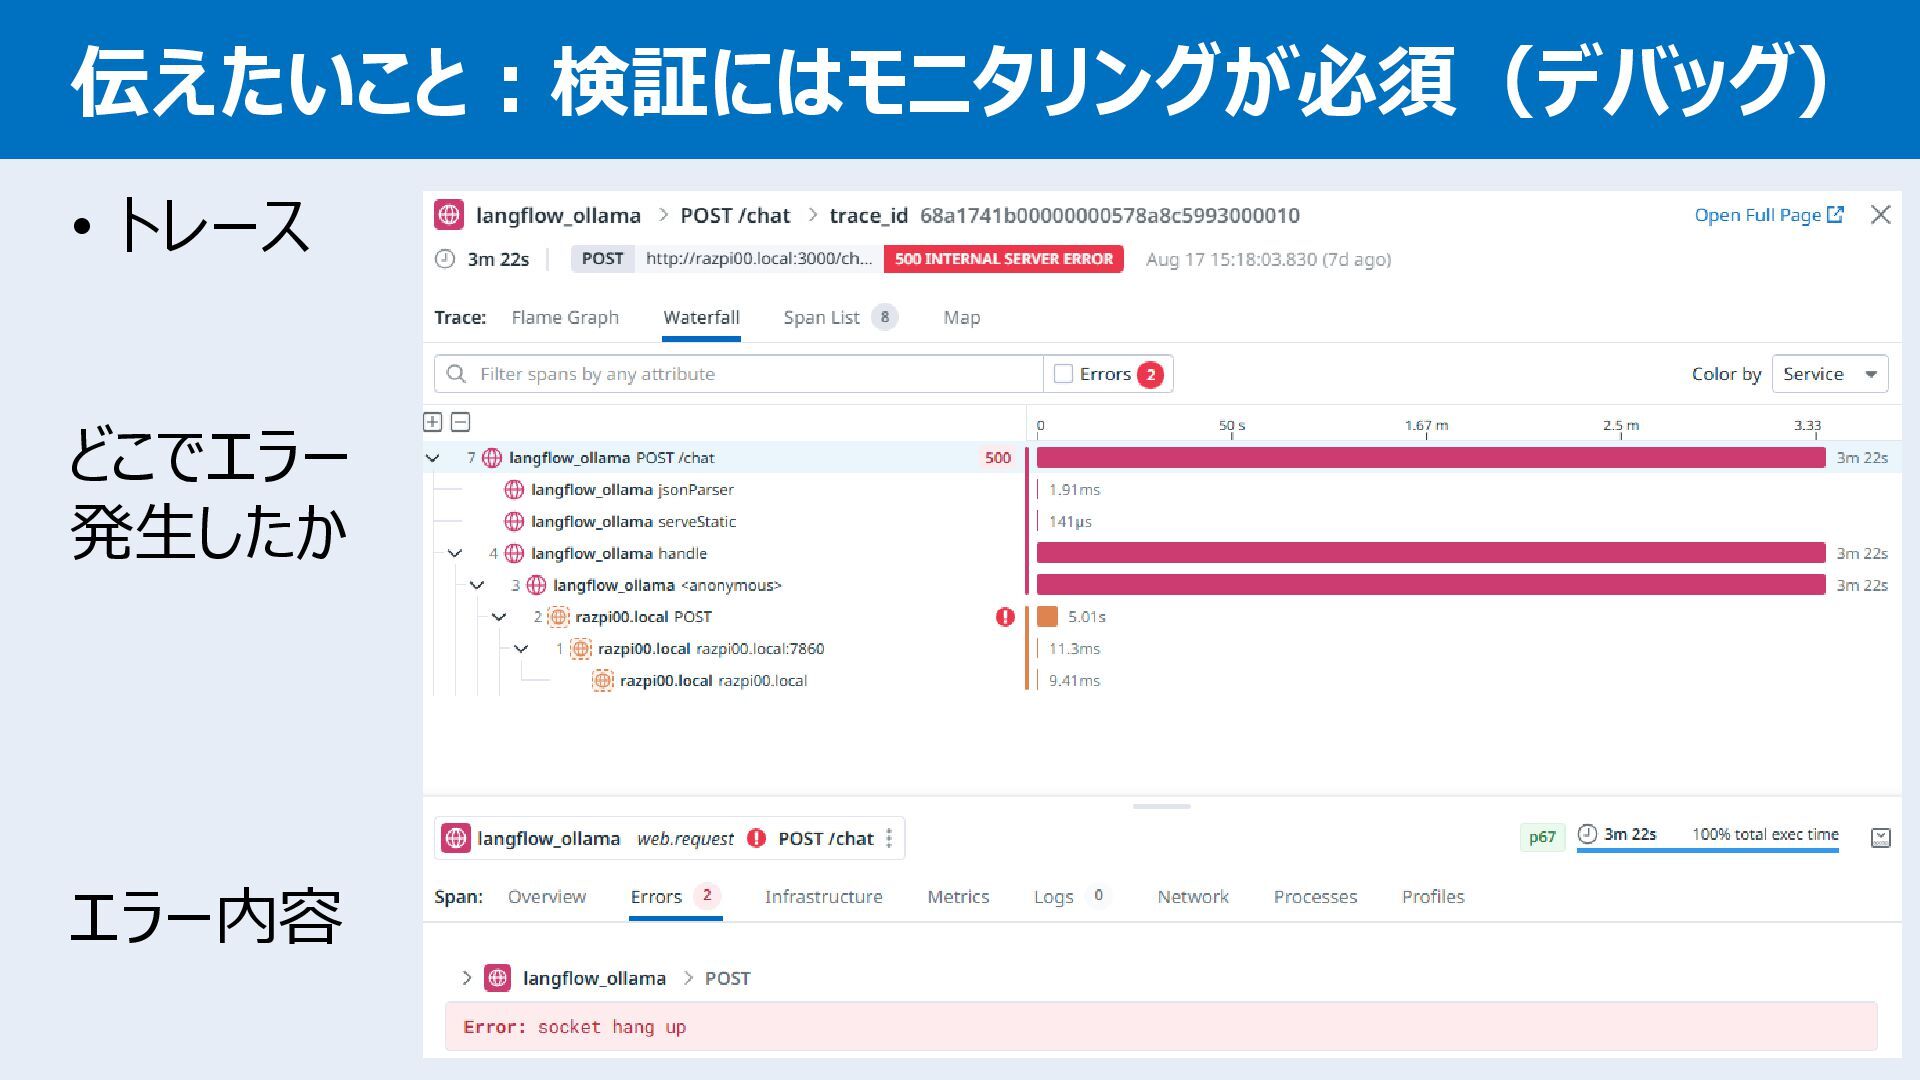Open span options three-dot menu beside POST /chat
Screen dimensions: 1920x1080
889,838
